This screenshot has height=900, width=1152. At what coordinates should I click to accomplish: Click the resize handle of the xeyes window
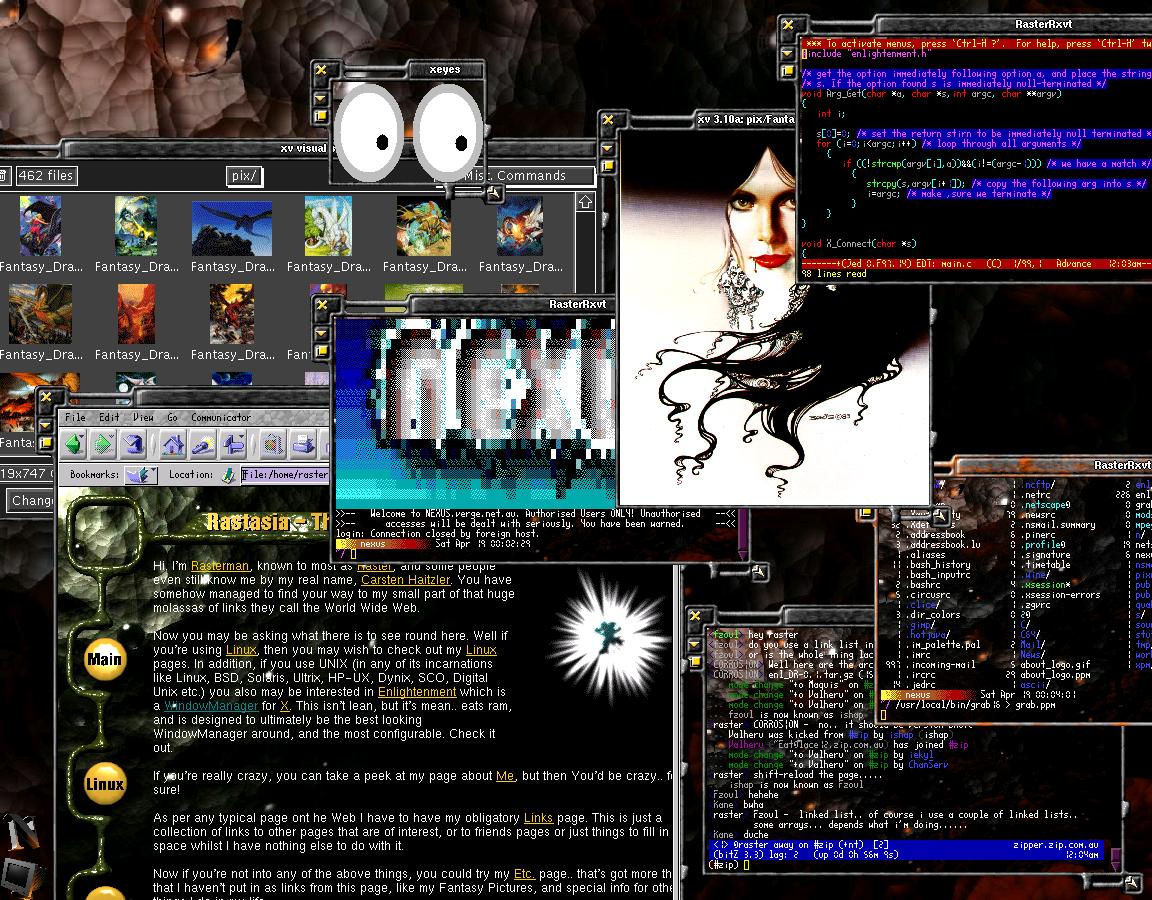tap(494, 193)
